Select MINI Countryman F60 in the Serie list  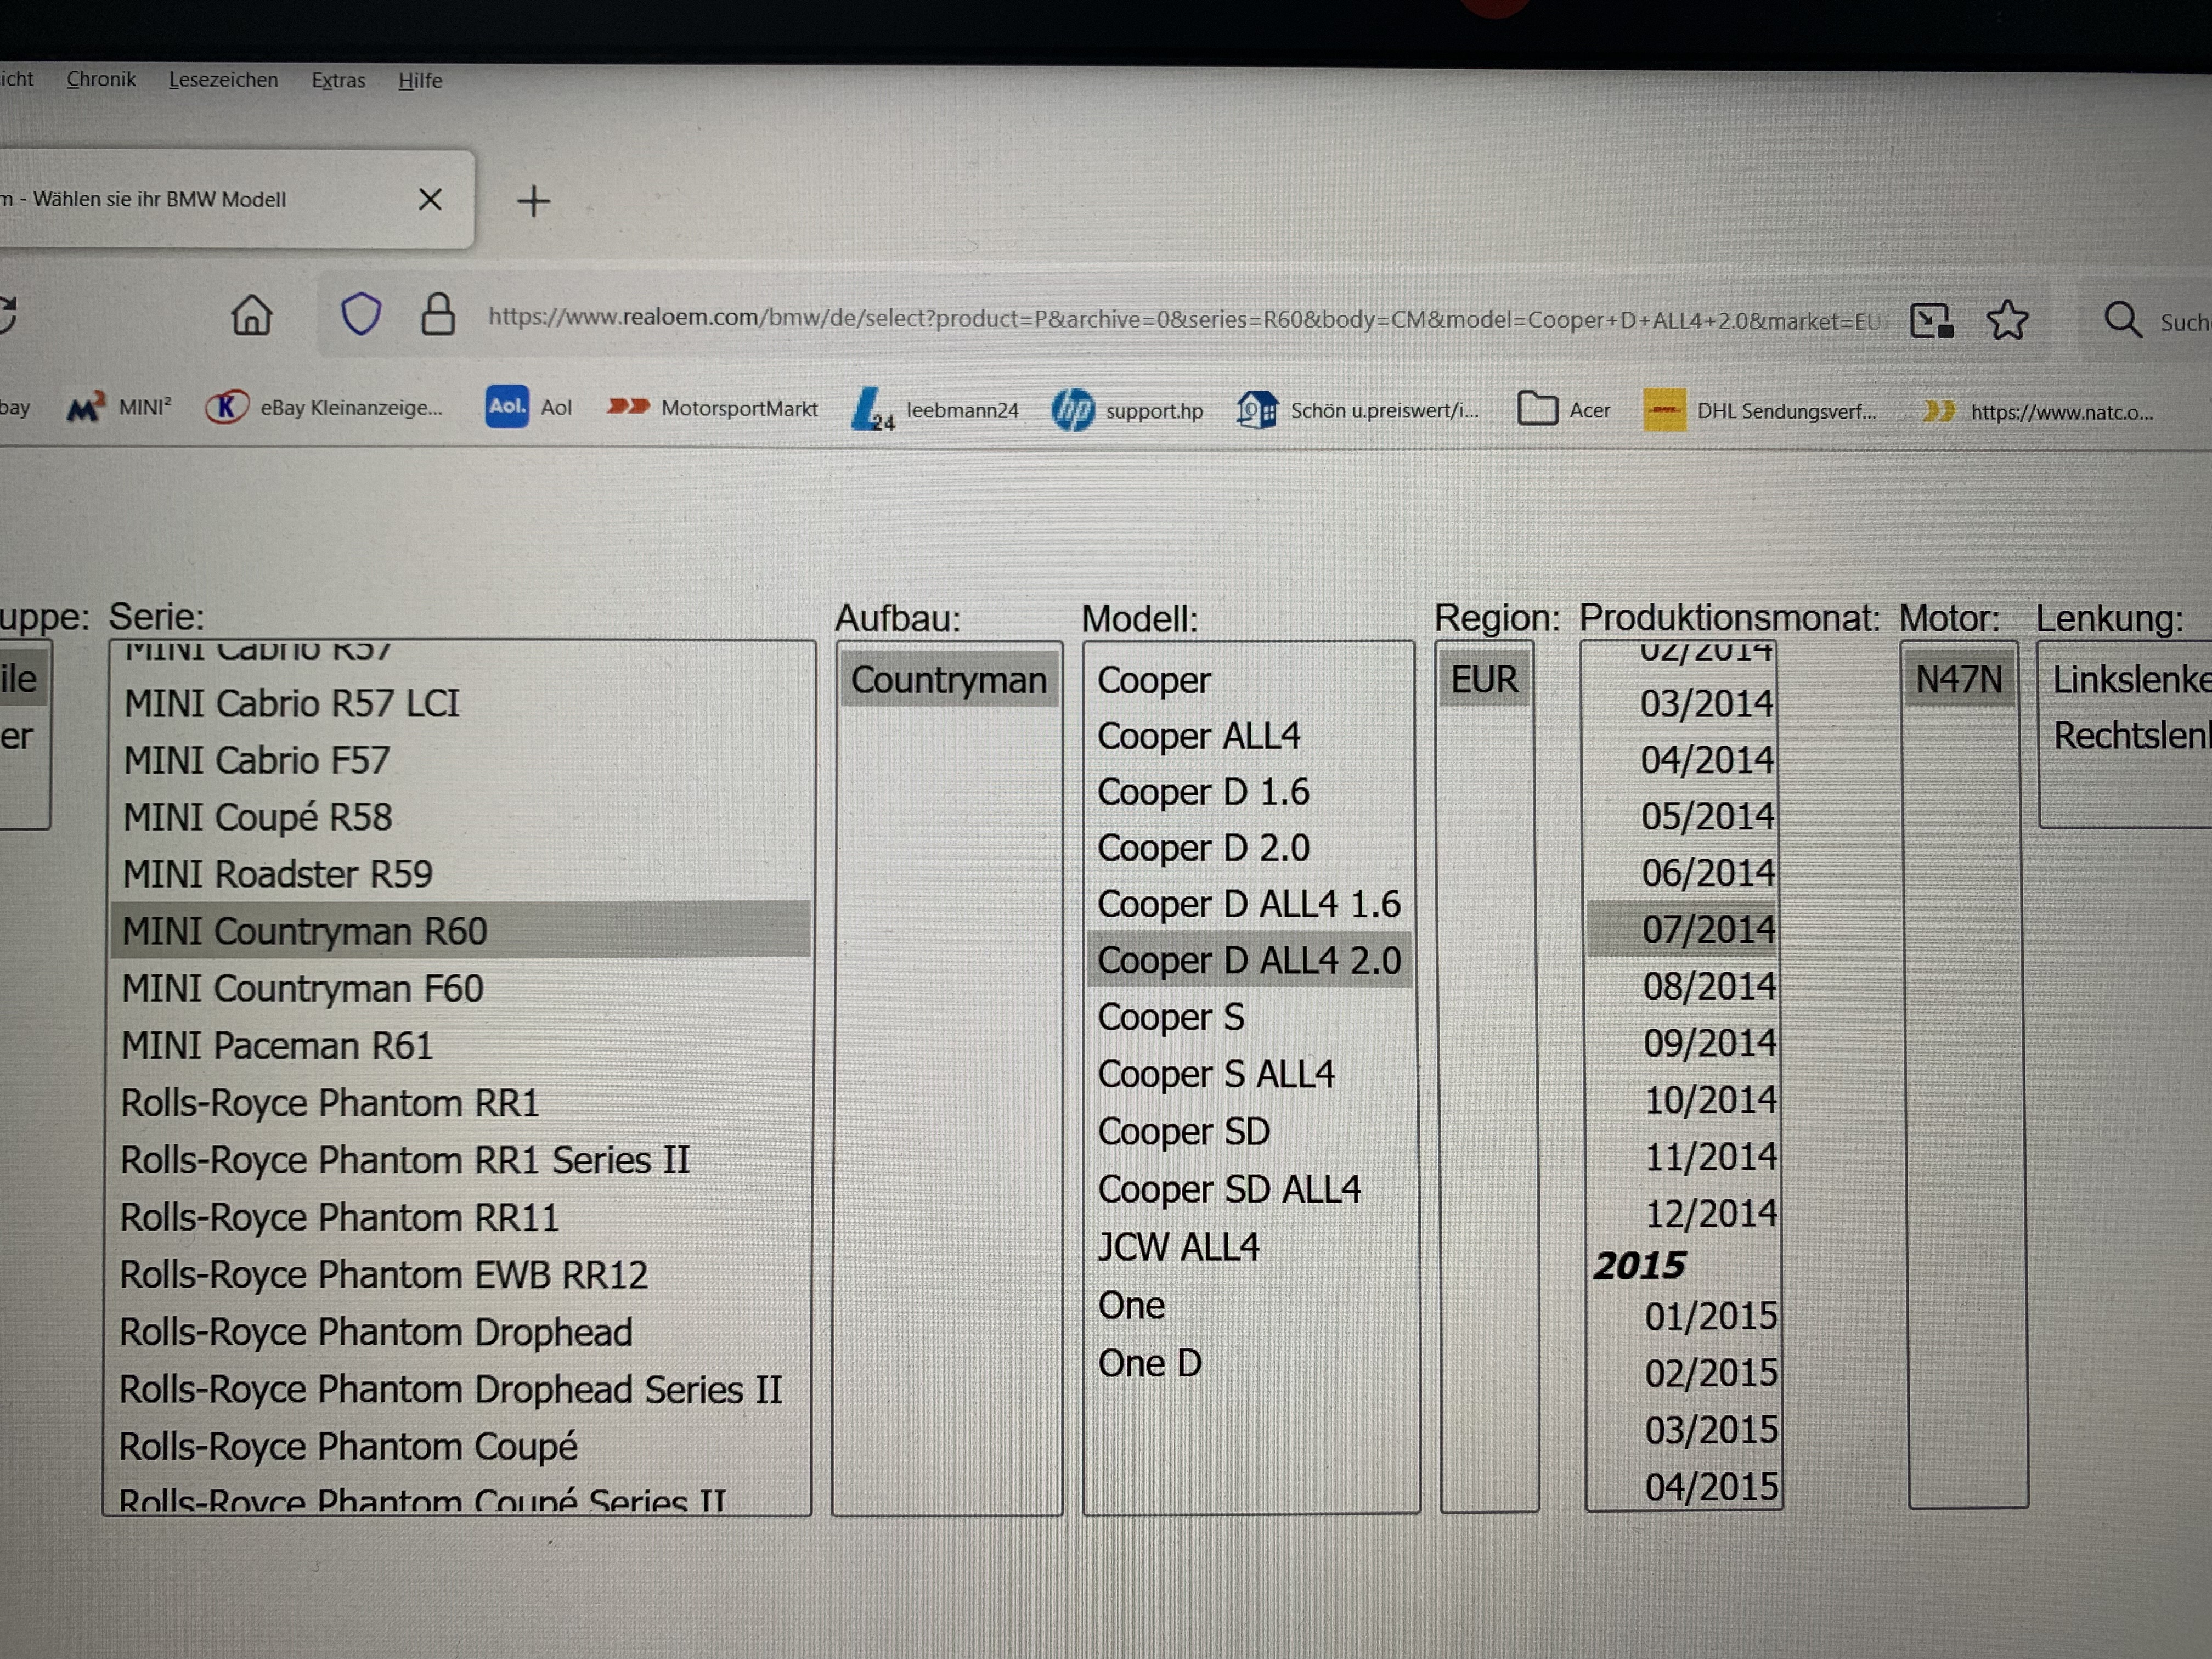[x=303, y=989]
